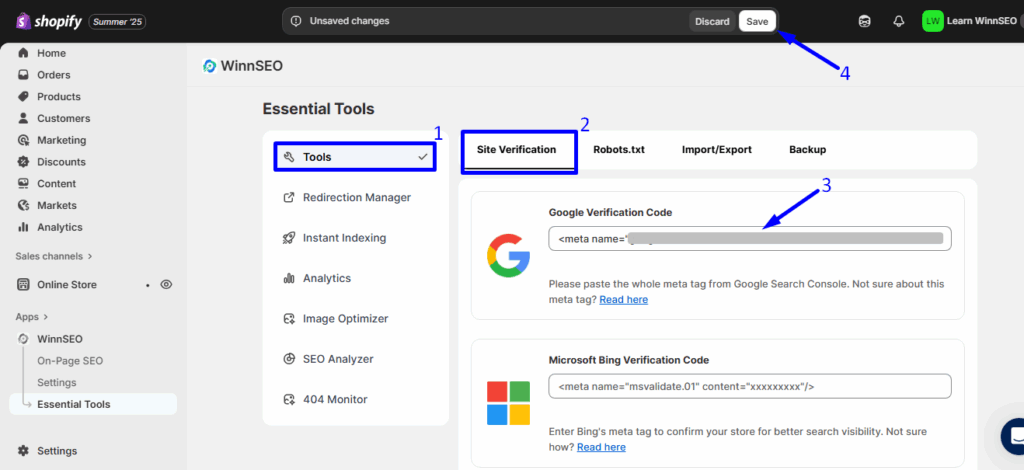Click the Customers person icon
The image size is (1024, 470).
click(24, 118)
